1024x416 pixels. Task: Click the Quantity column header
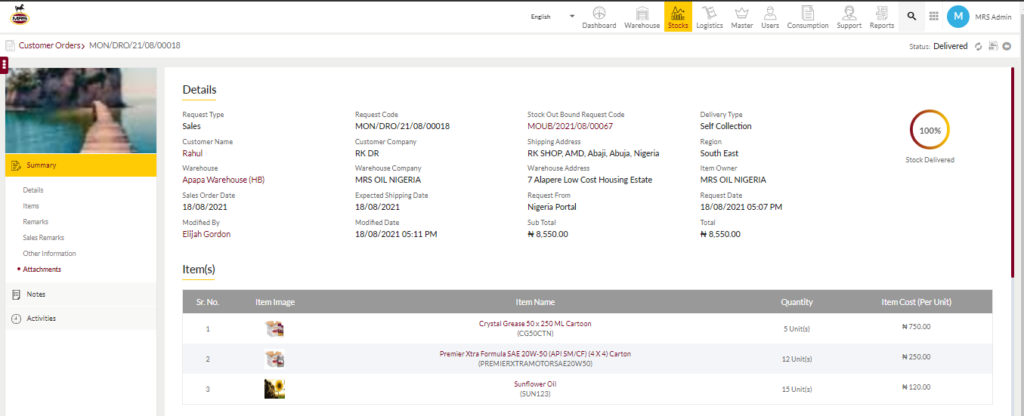[x=797, y=302]
